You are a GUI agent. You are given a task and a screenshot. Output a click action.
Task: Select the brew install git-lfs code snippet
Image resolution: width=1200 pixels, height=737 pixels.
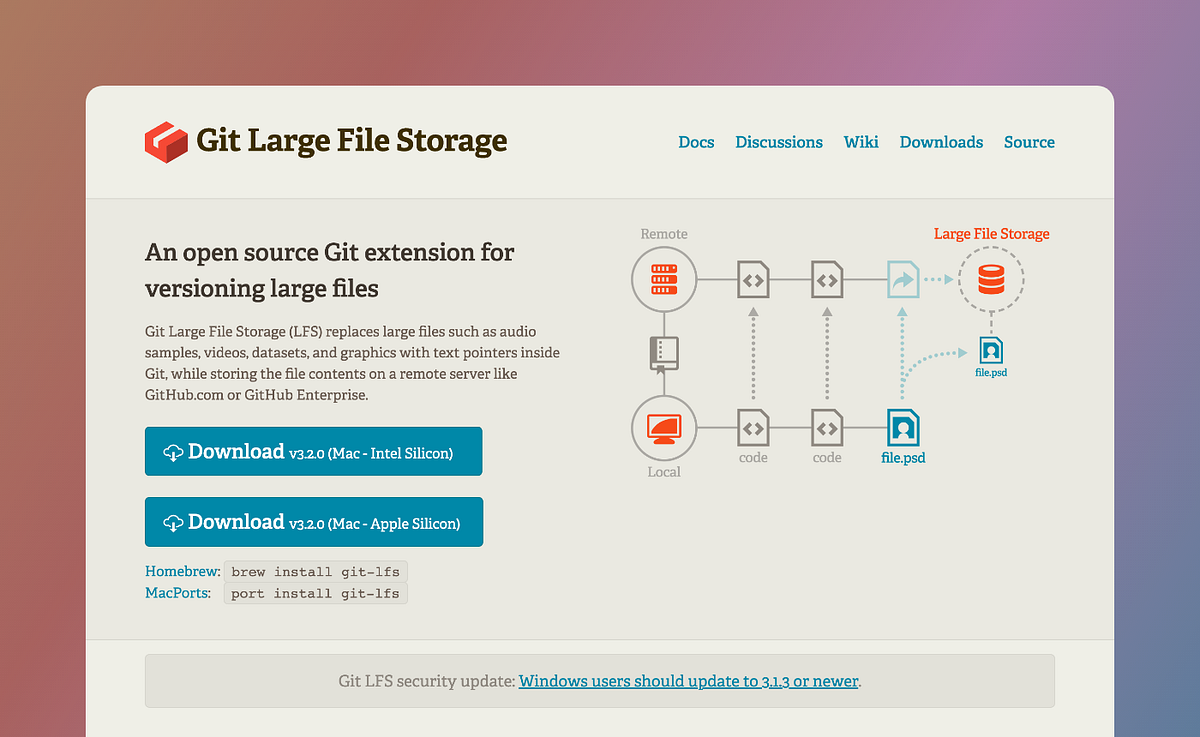tap(315, 571)
